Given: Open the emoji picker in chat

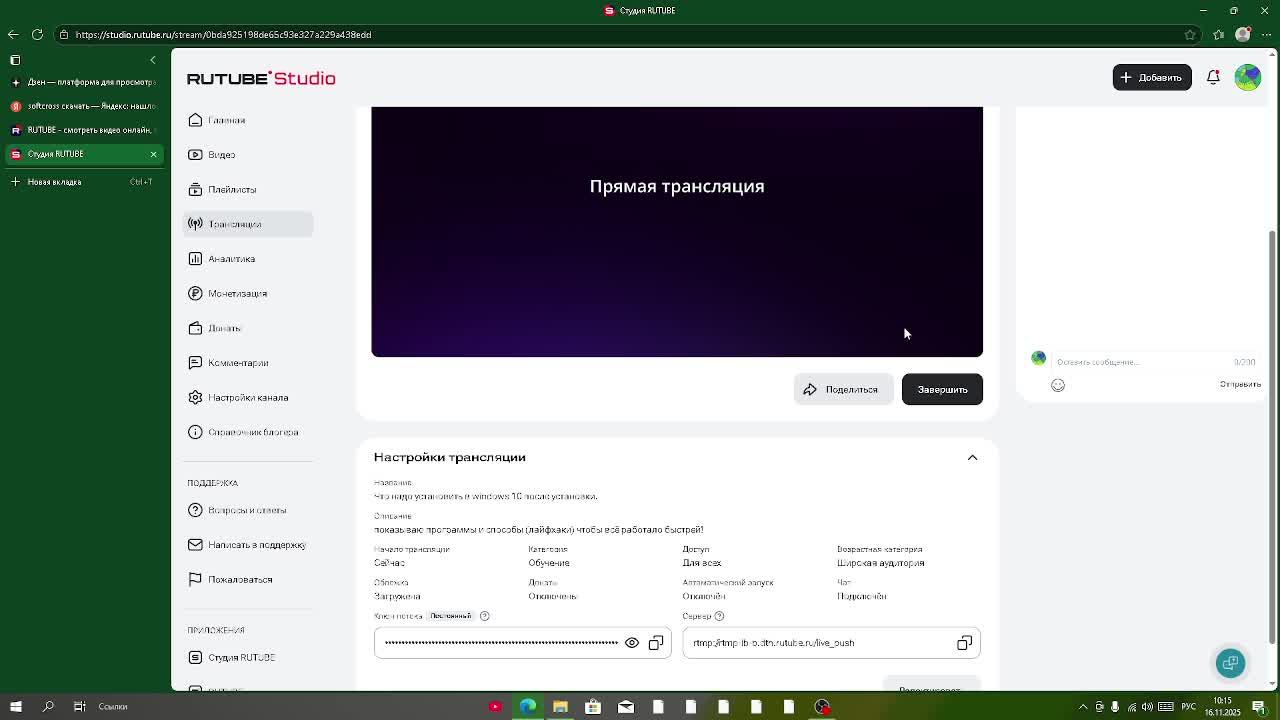Looking at the screenshot, I should tap(1058, 385).
